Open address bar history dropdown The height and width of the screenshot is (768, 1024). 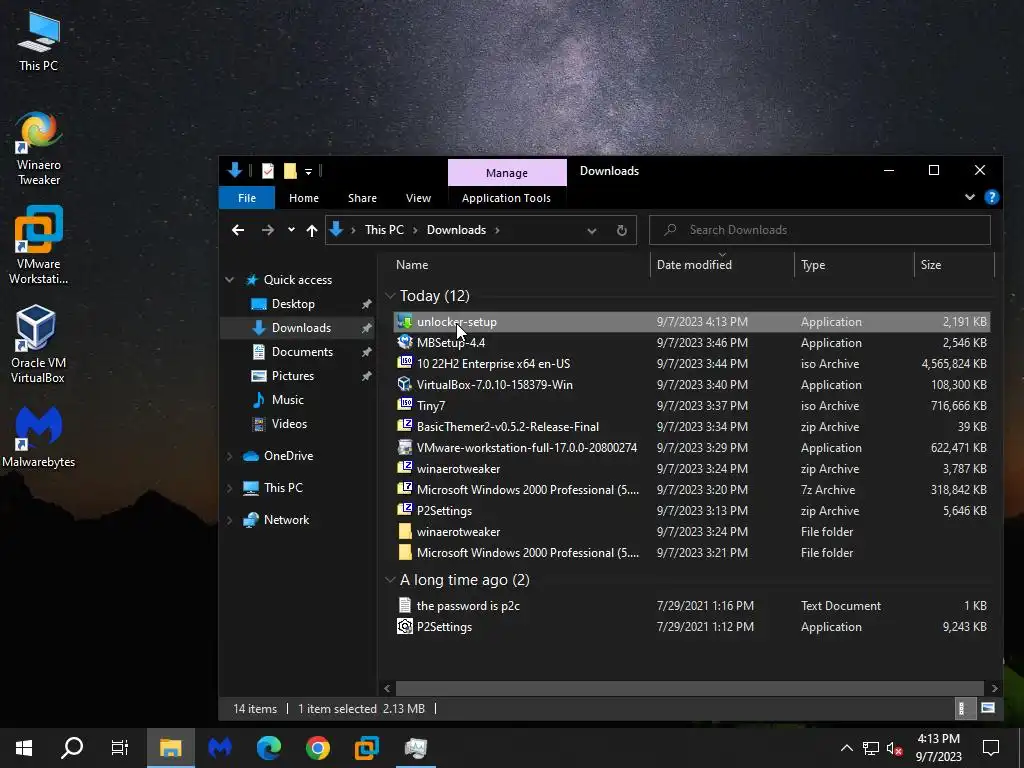click(x=592, y=231)
